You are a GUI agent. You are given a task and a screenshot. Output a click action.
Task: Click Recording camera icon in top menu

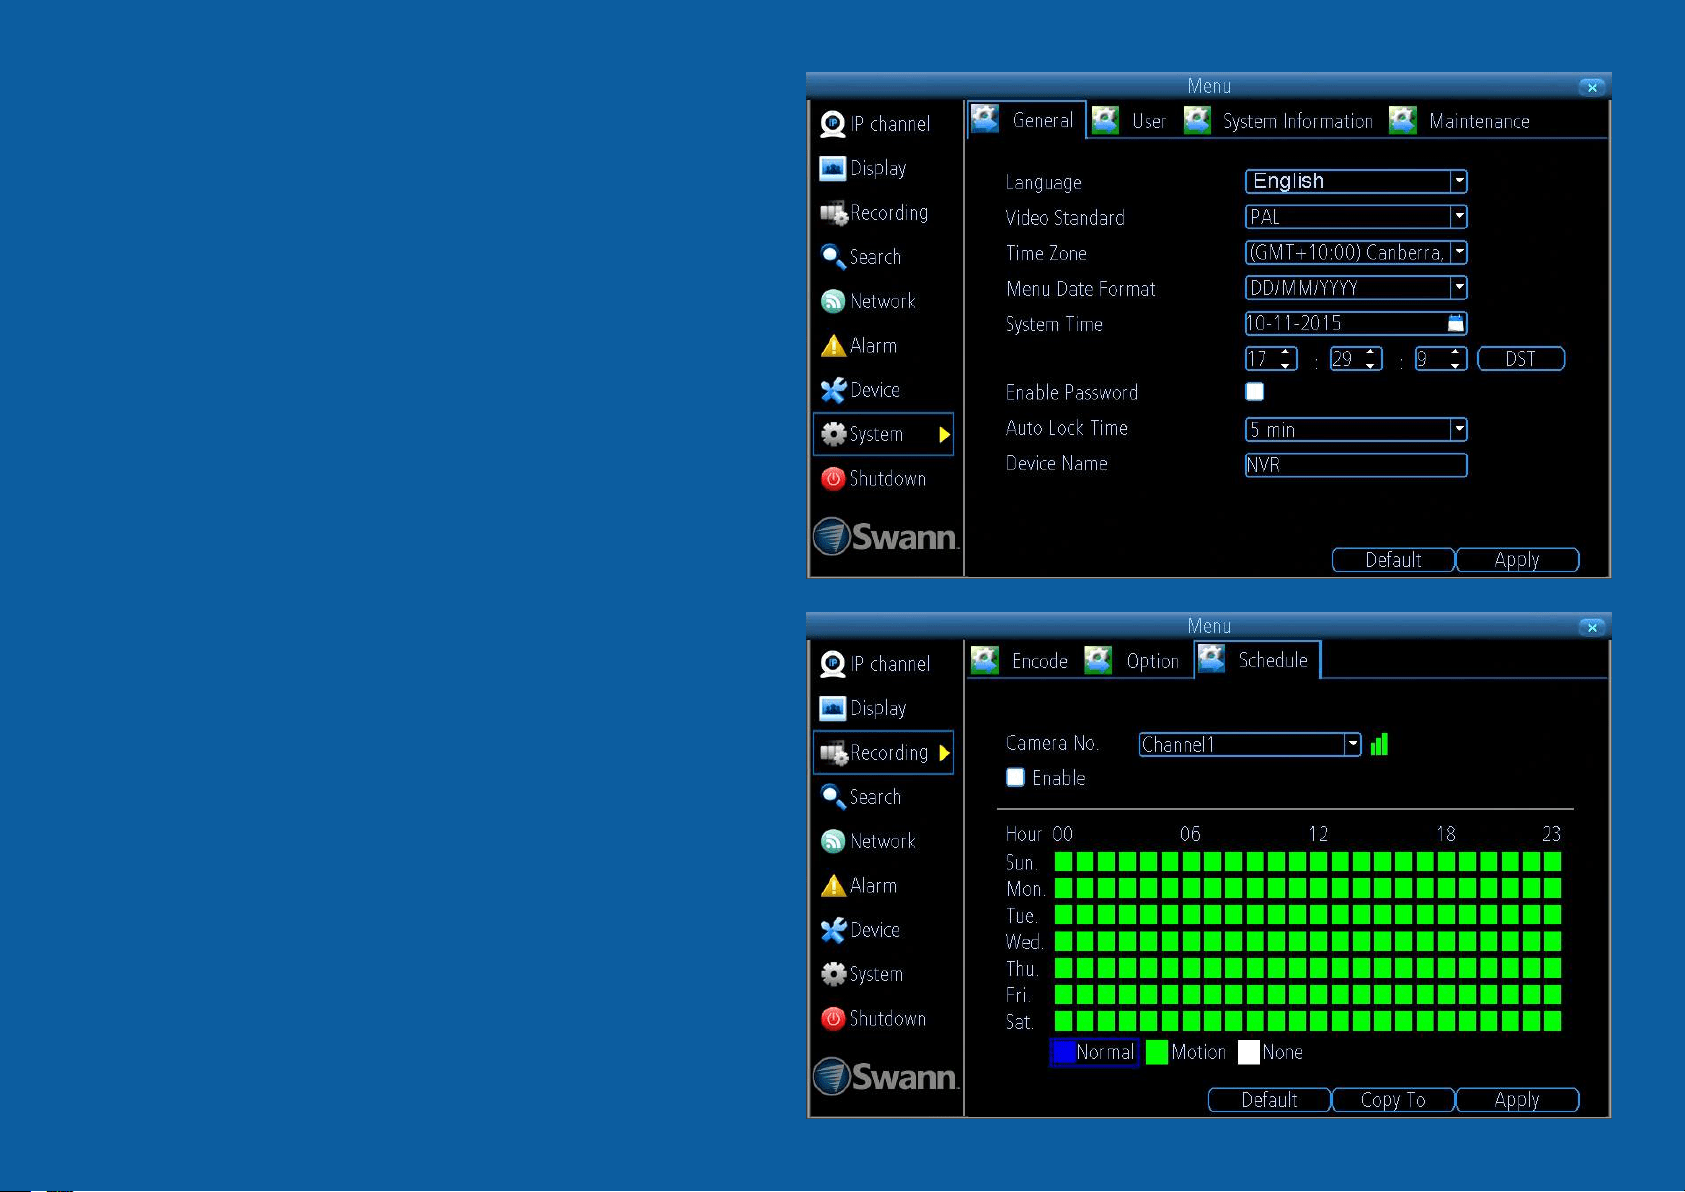coord(833,213)
